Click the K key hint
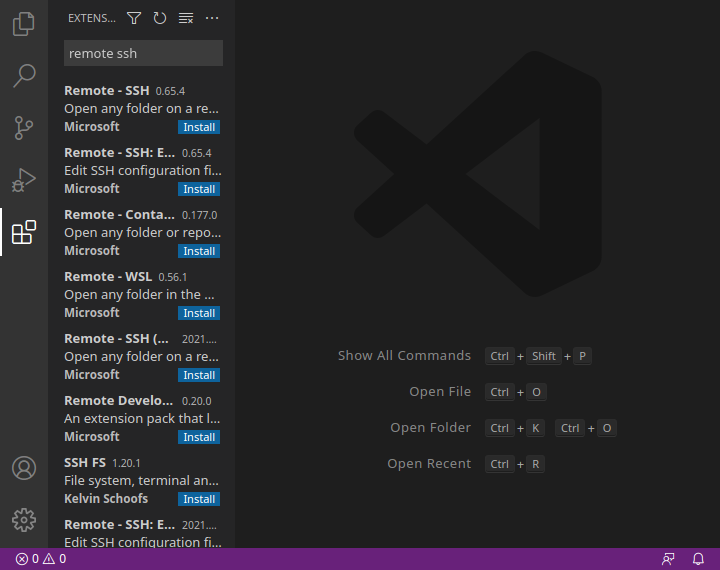Image resolution: width=720 pixels, height=570 pixels. point(535,428)
